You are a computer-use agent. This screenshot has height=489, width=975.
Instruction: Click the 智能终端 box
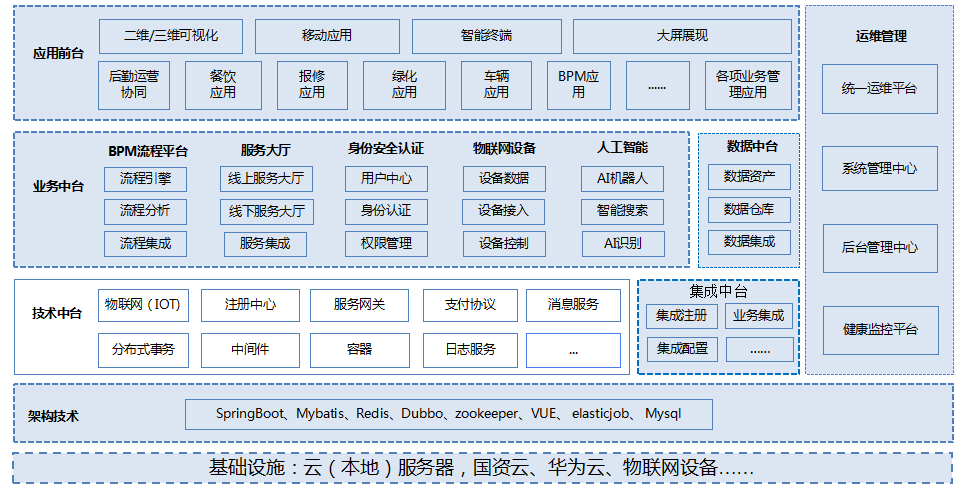[486, 36]
